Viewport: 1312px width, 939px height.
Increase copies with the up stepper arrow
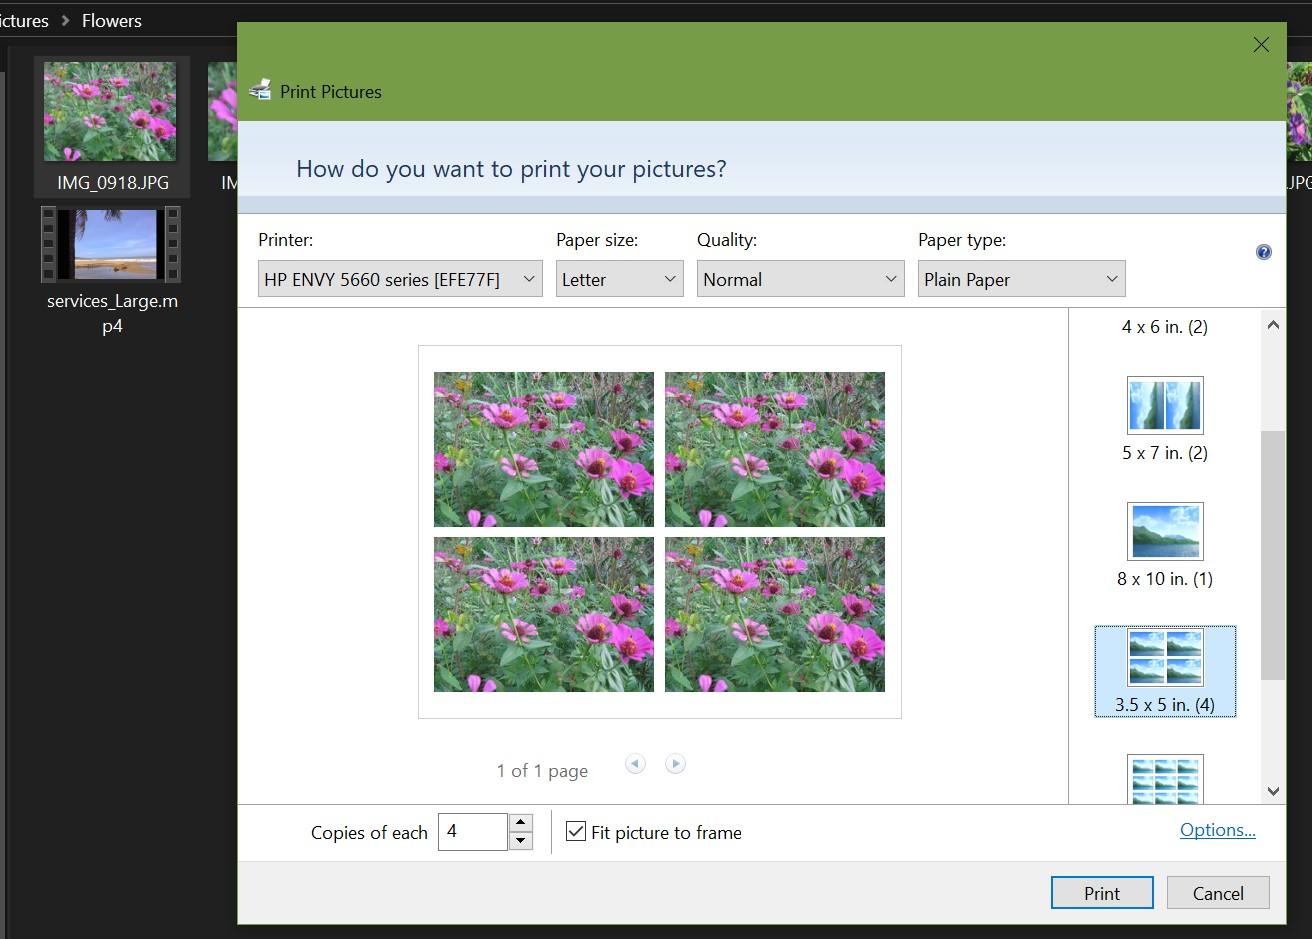point(520,823)
